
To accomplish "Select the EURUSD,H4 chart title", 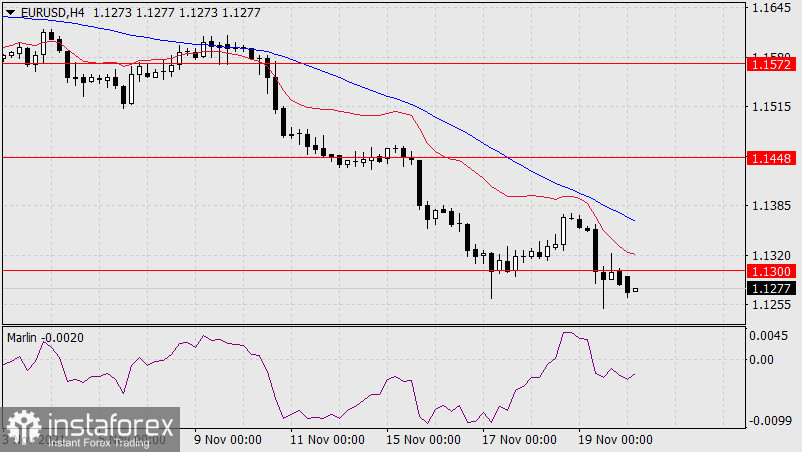I will coord(52,12).
